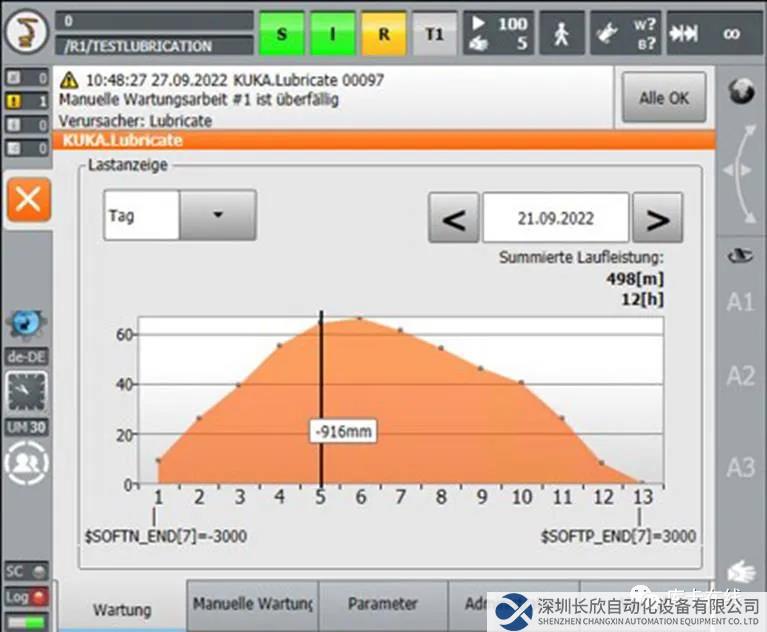Click the -916mm marker on the chart
This screenshot has width=767, height=632.
pos(342,432)
